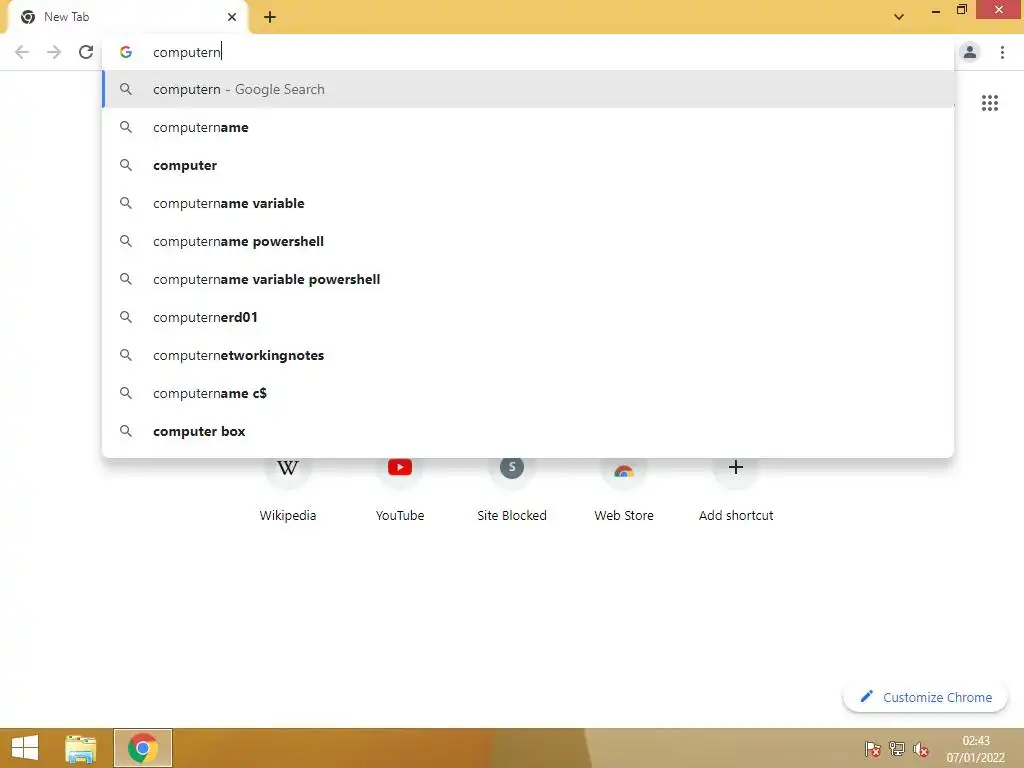Click the browser forward arrow
Image resolution: width=1024 pixels, height=768 pixels.
click(x=54, y=52)
